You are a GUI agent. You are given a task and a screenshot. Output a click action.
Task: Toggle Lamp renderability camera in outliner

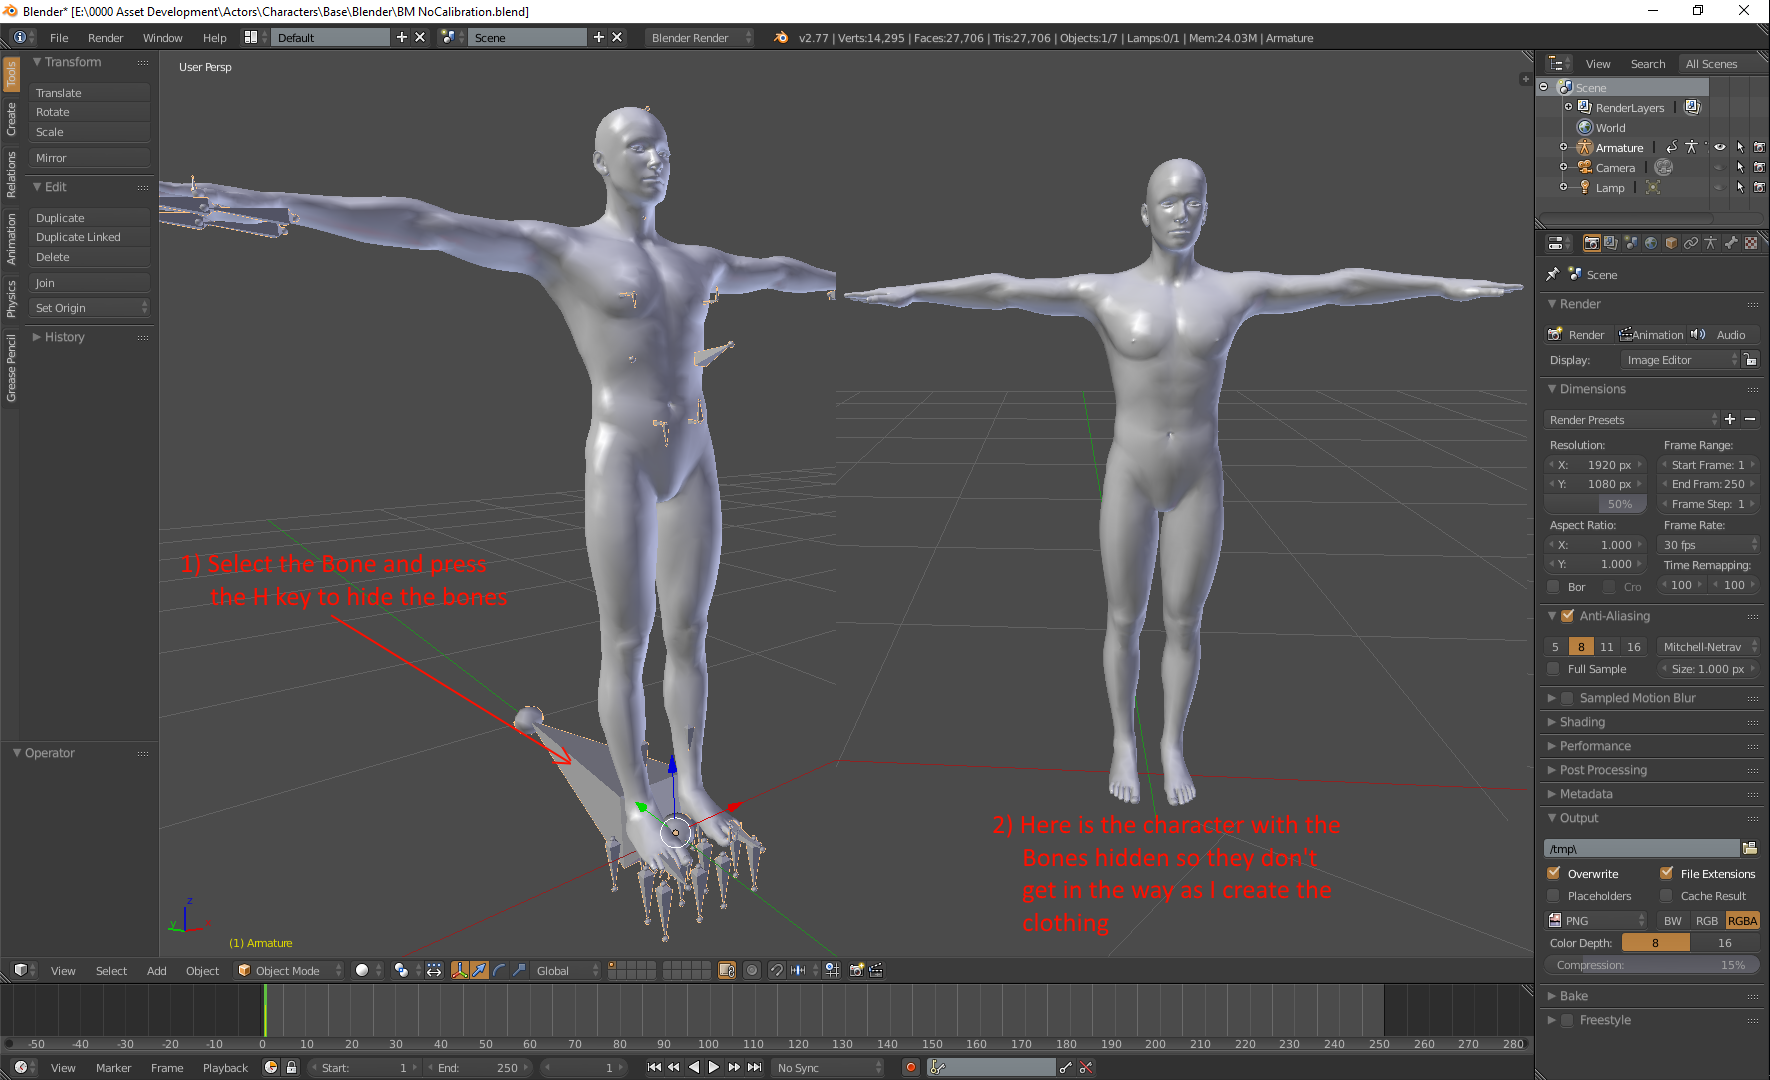click(x=1759, y=187)
